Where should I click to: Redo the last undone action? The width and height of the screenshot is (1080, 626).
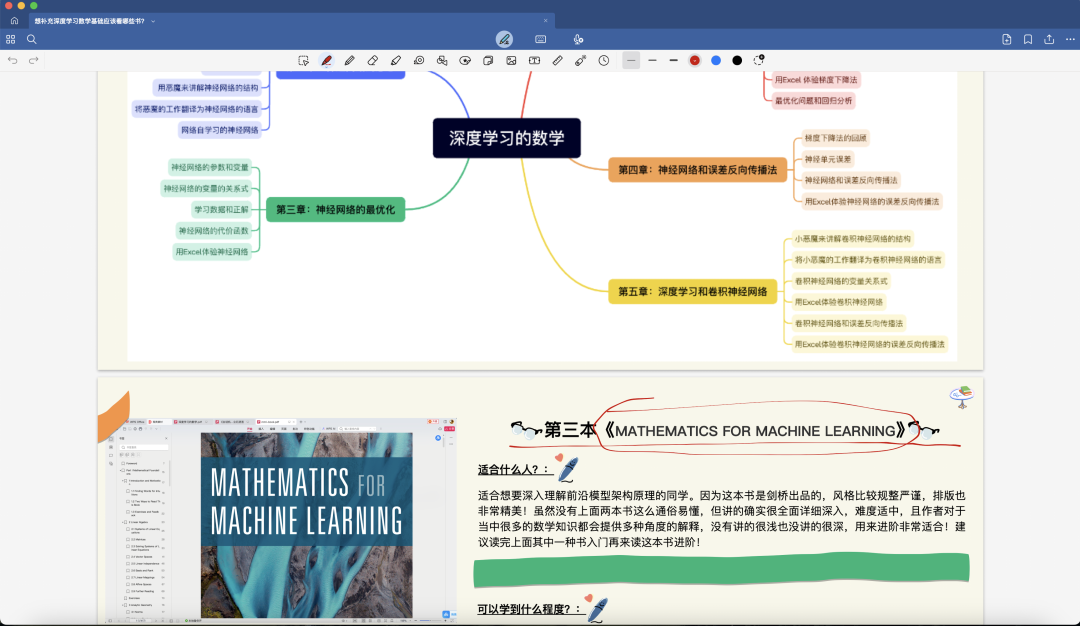(33, 61)
